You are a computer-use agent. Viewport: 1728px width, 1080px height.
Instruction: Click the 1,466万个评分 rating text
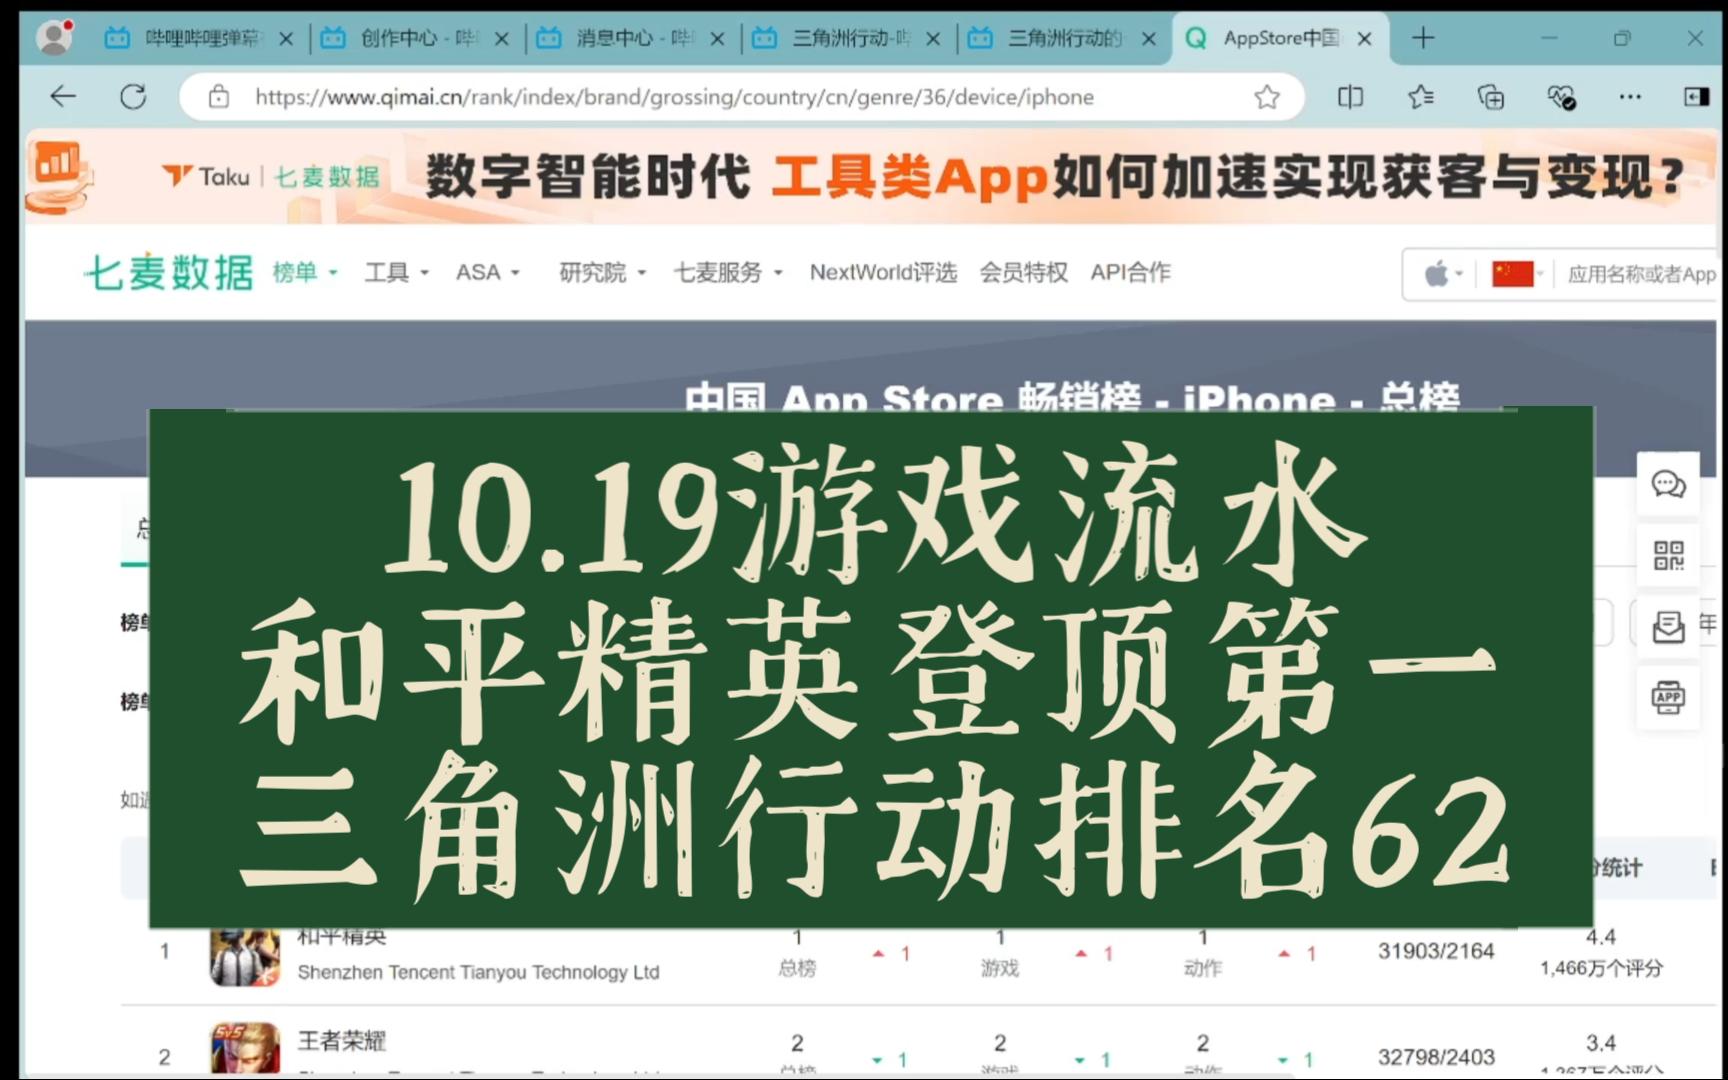click(1601, 968)
